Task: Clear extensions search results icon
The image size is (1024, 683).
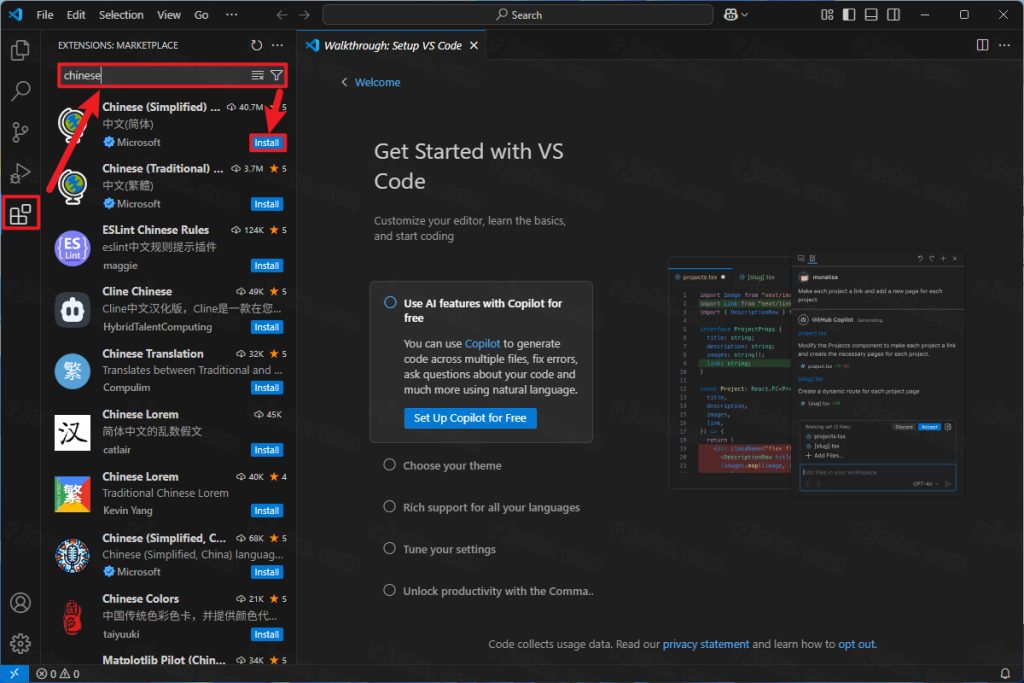Action: [258, 76]
